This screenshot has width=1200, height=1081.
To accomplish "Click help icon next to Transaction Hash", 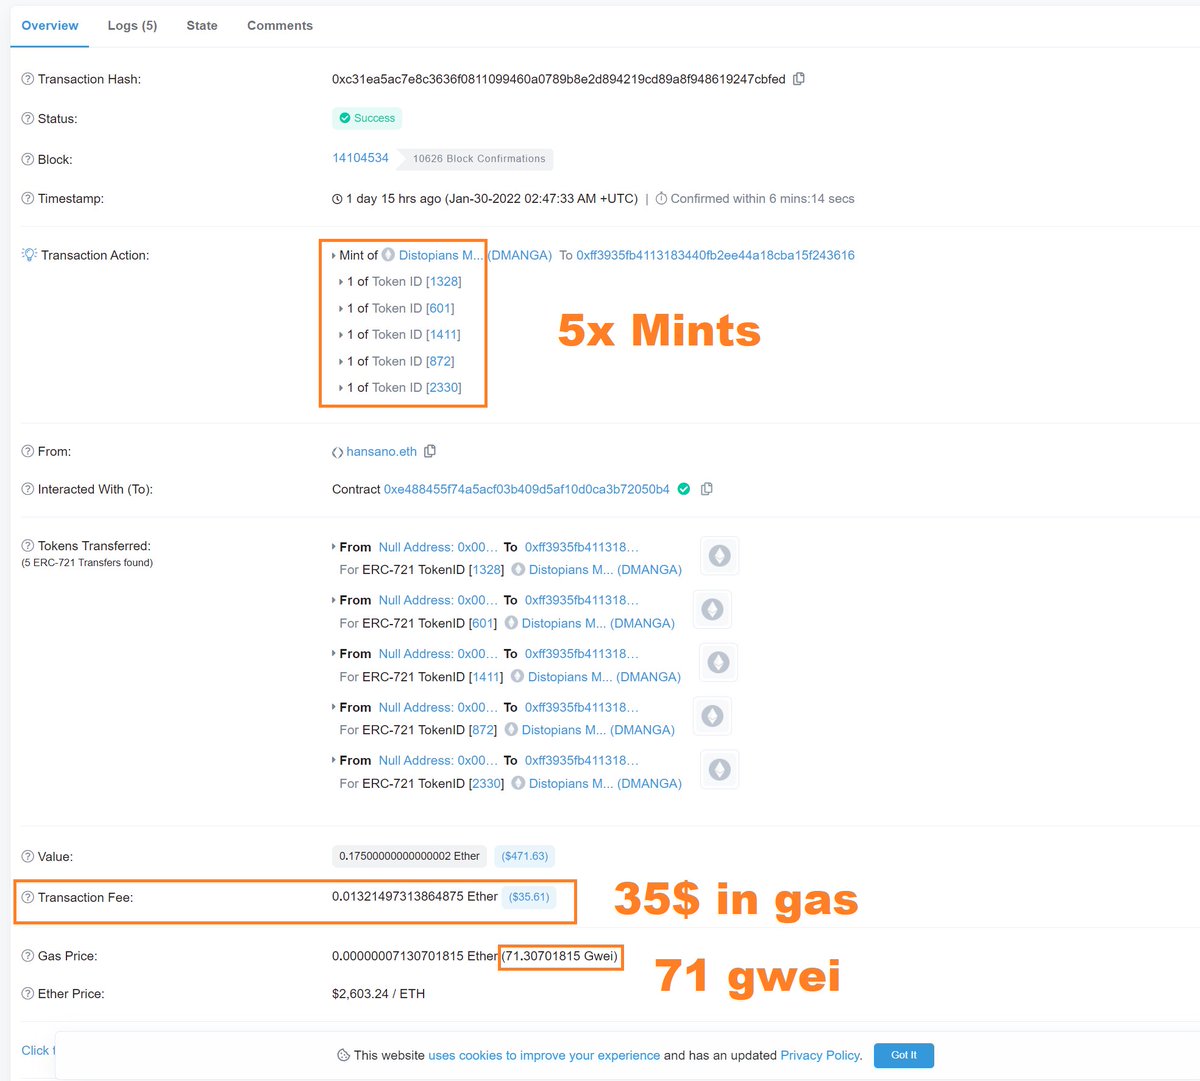I will 28,79.
